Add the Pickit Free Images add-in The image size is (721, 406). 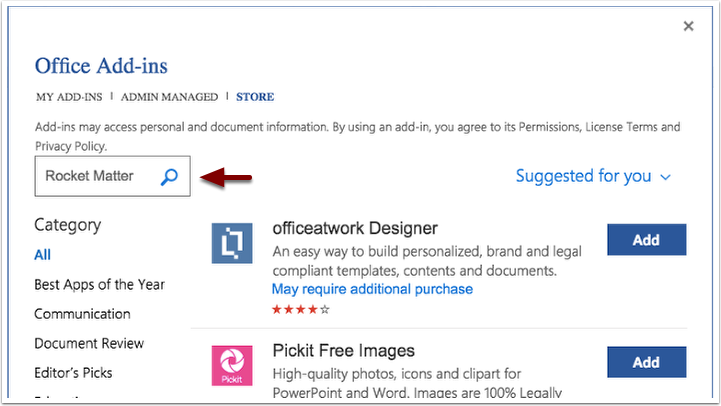tap(647, 362)
